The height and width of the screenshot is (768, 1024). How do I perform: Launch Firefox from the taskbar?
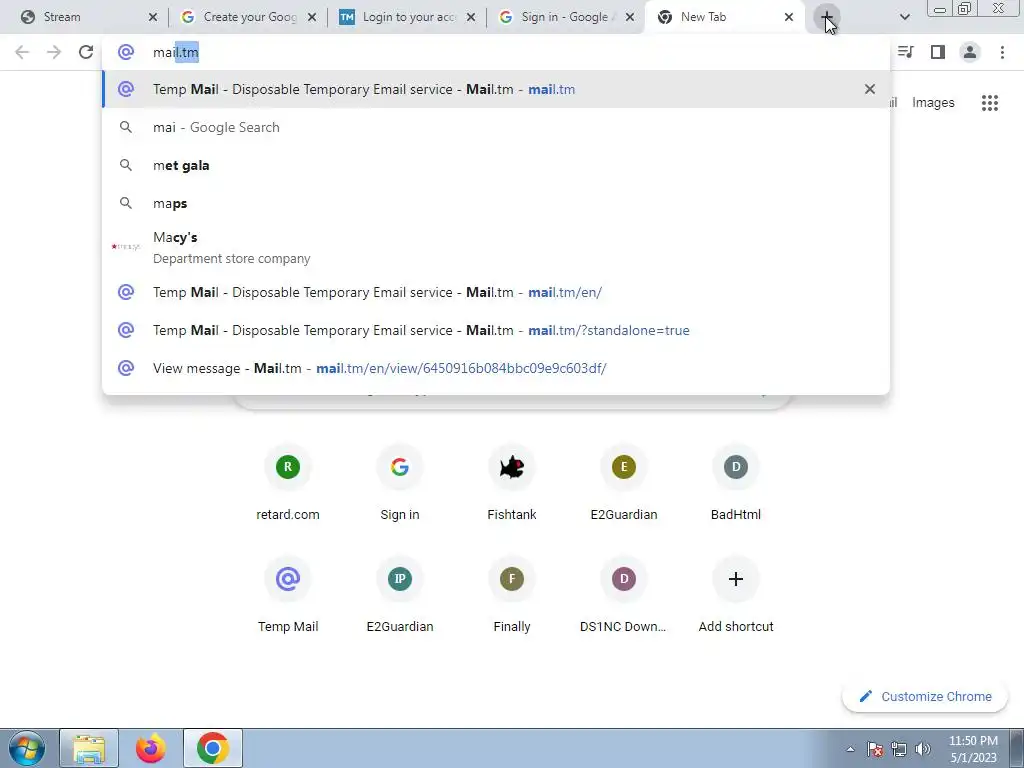point(151,748)
